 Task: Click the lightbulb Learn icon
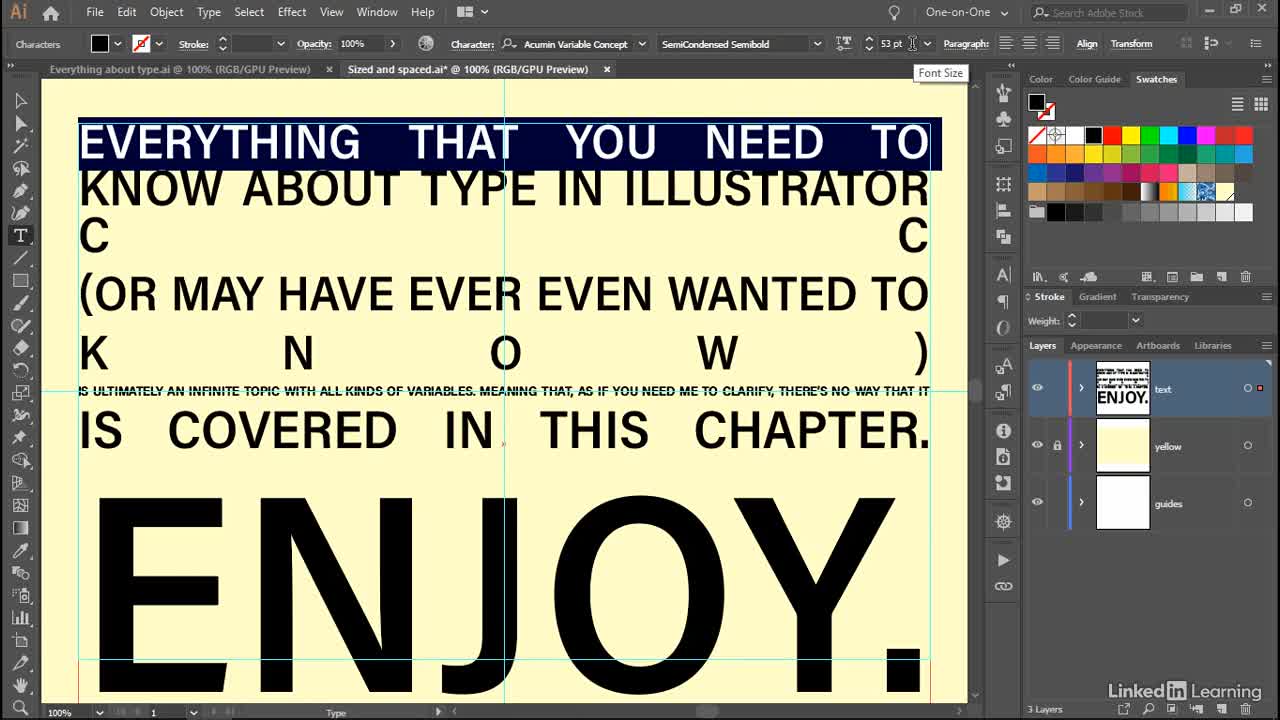[x=894, y=12]
